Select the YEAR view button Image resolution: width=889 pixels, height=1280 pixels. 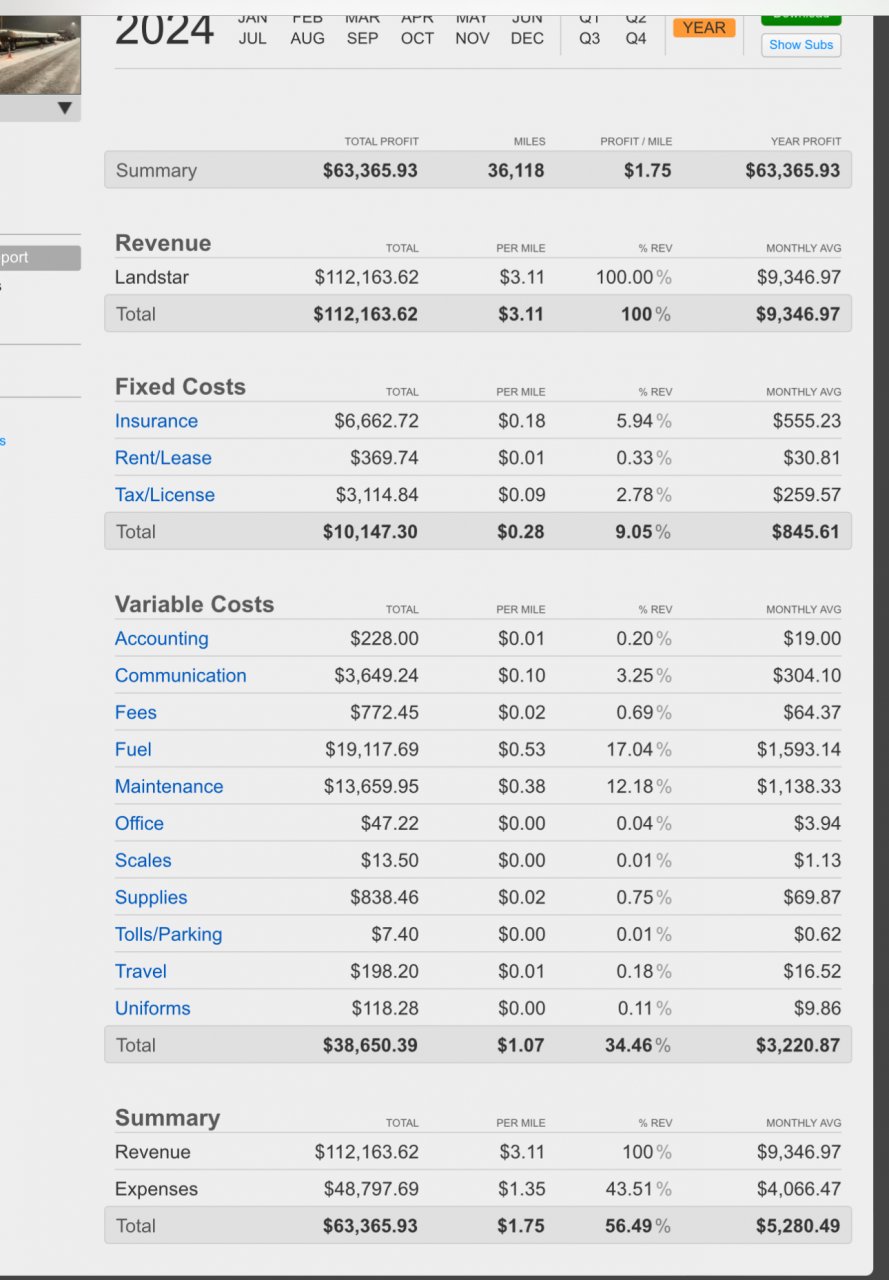704,28
